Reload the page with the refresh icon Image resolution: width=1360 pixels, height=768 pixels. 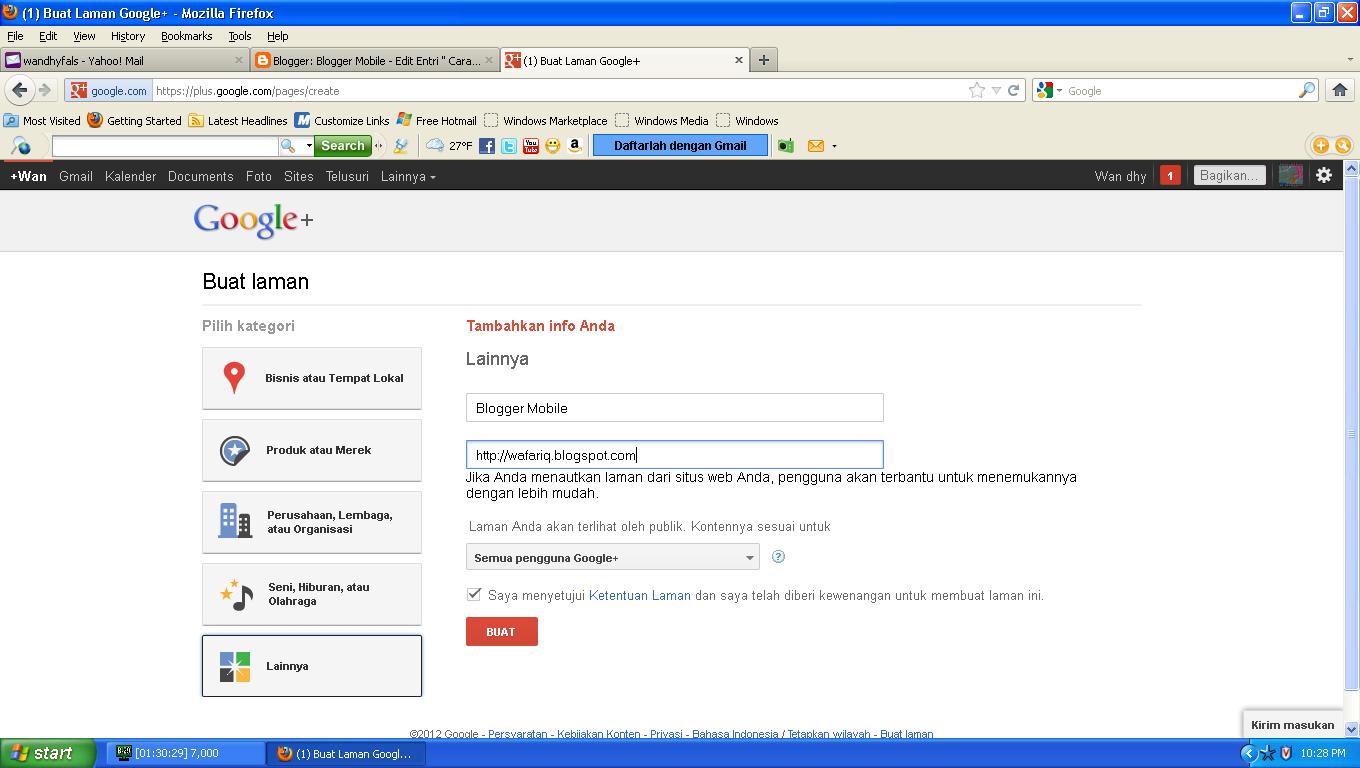pyautogui.click(x=1013, y=90)
